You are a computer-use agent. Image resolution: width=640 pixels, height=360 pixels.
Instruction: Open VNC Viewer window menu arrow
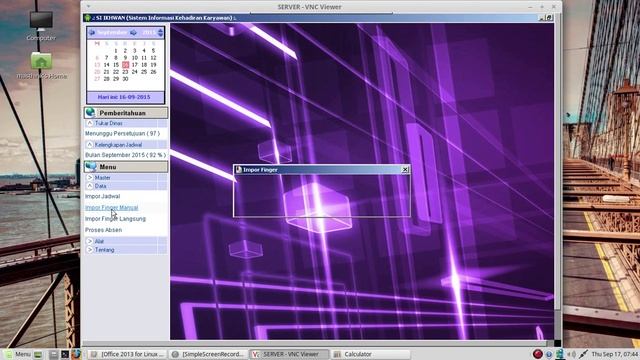[x=89, y=7]
